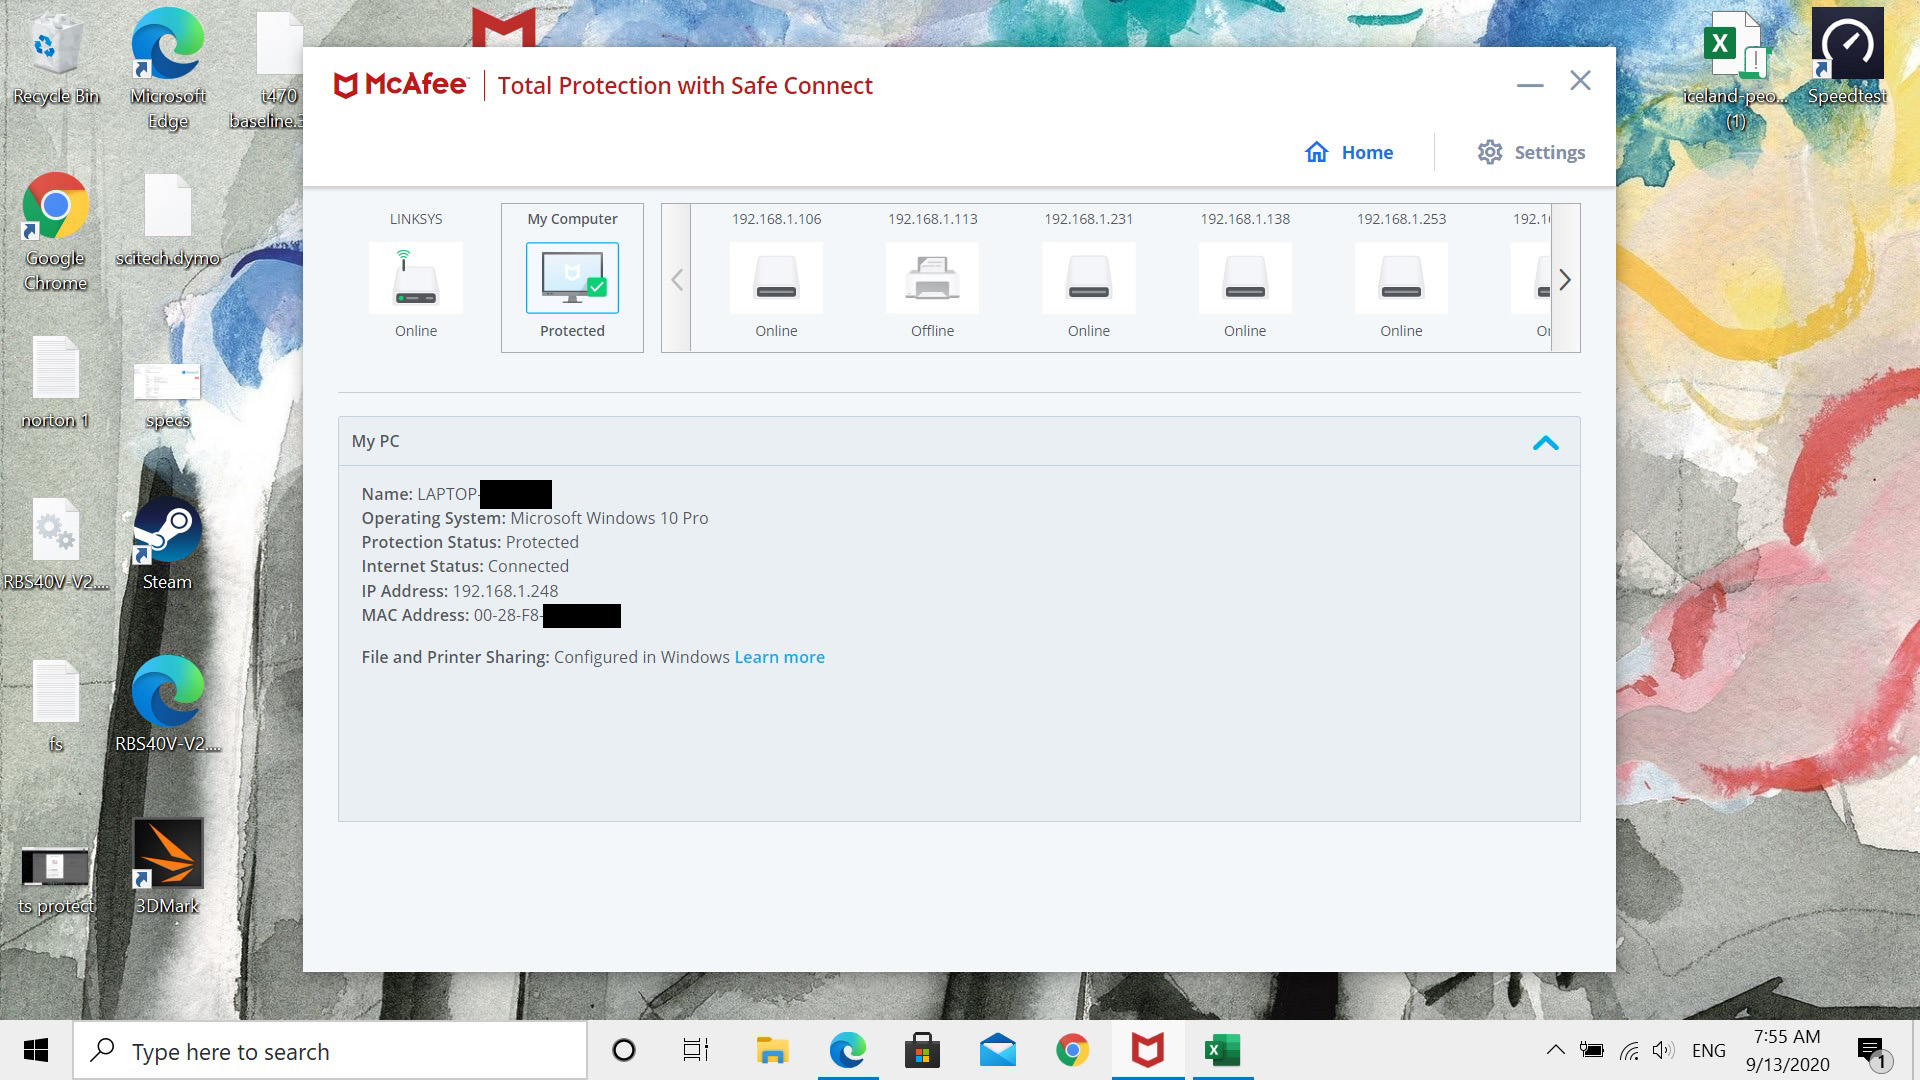This screenshot has height=1080, width=1920.
Task: Open the clock showing 7:55 AM
Action: point(1787,1050)
